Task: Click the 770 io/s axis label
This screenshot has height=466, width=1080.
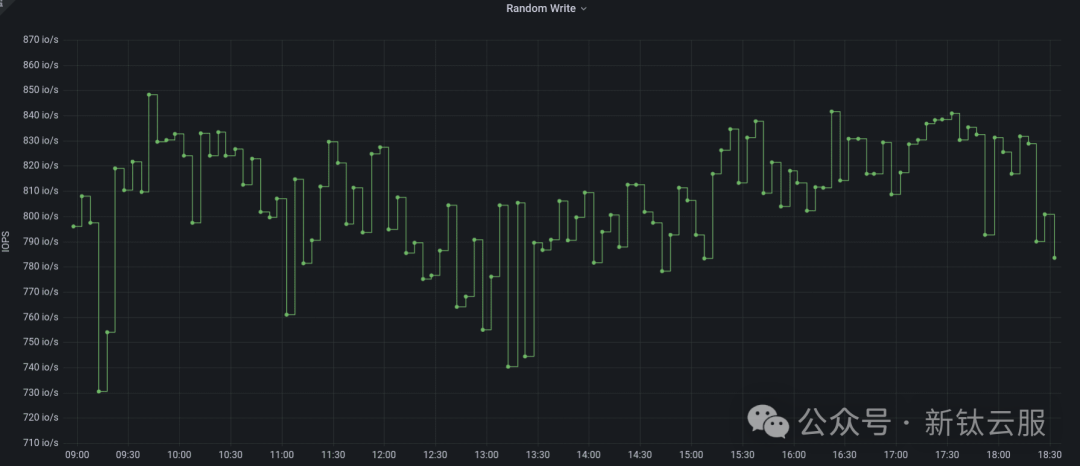Action: pos(41,292)
